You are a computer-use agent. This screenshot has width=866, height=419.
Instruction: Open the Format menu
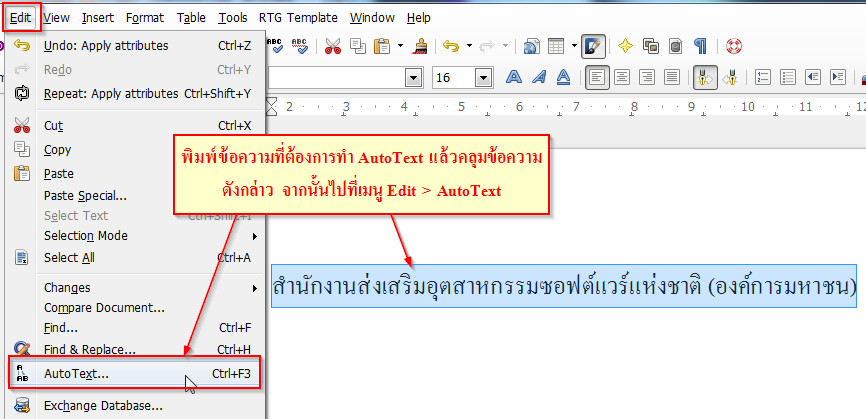145,18
